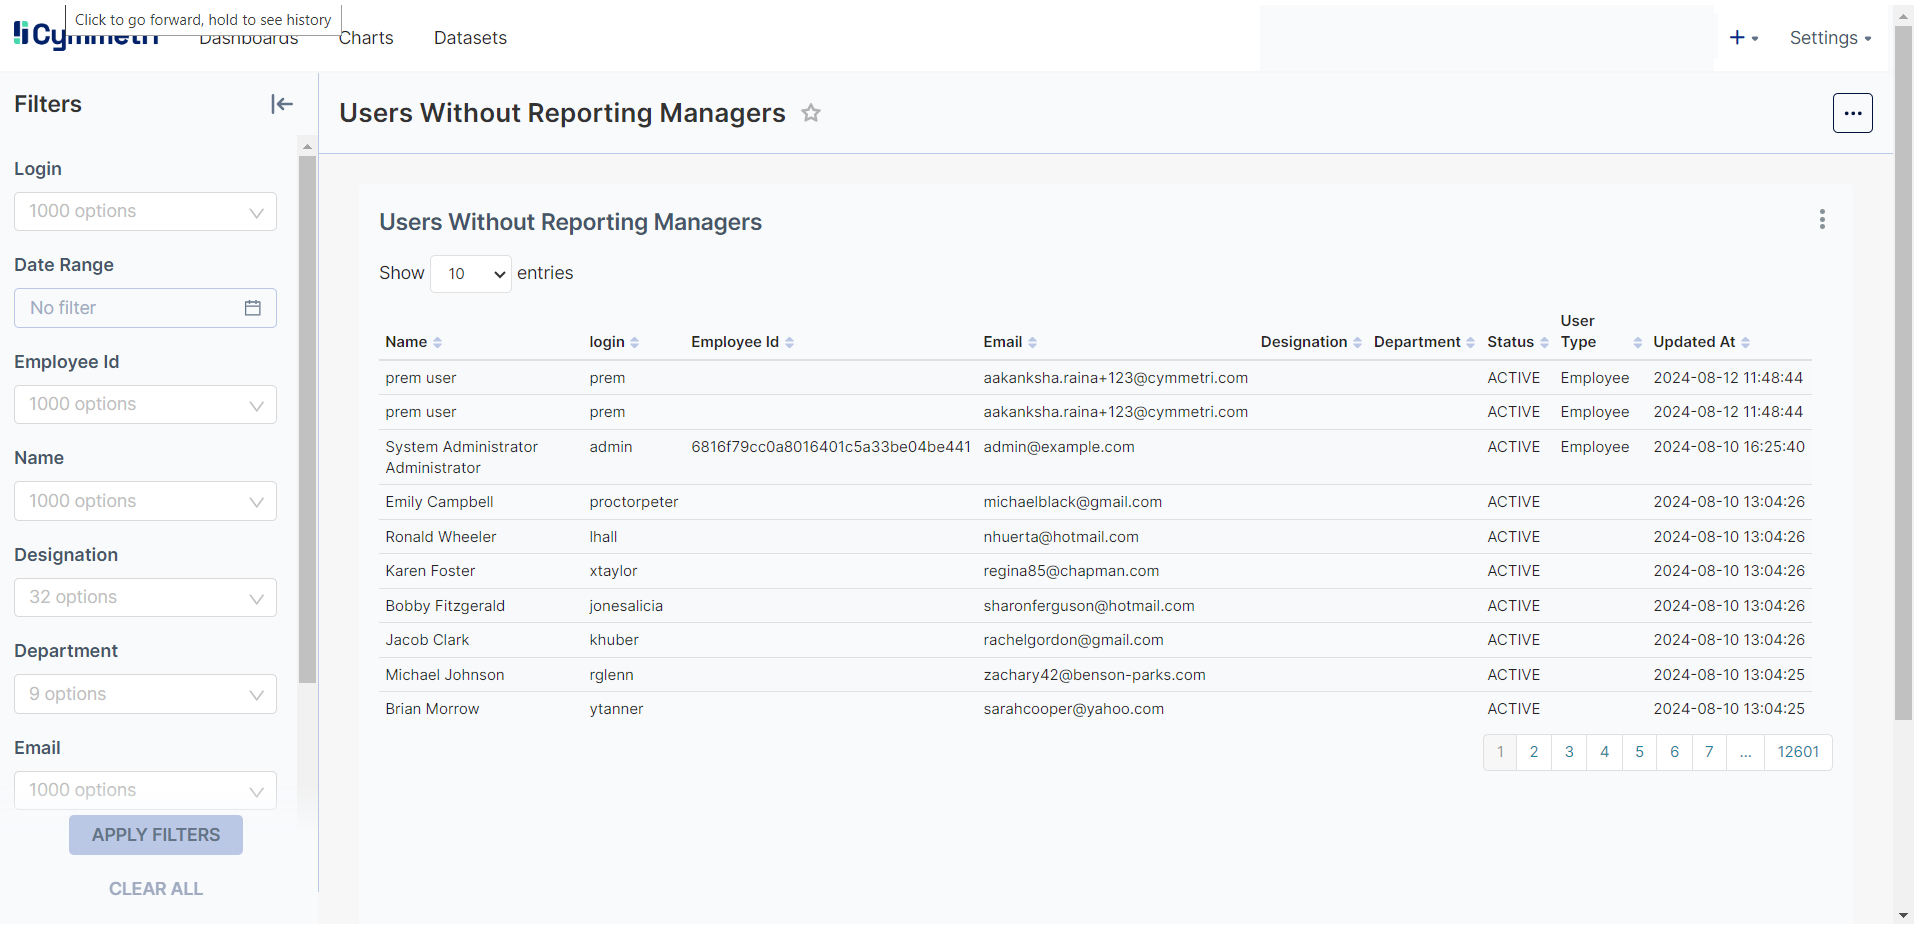Favorite the dashboard with the star icon
Screen dimensions: 1914x928
pyautogui.click(x=811, y=114)
